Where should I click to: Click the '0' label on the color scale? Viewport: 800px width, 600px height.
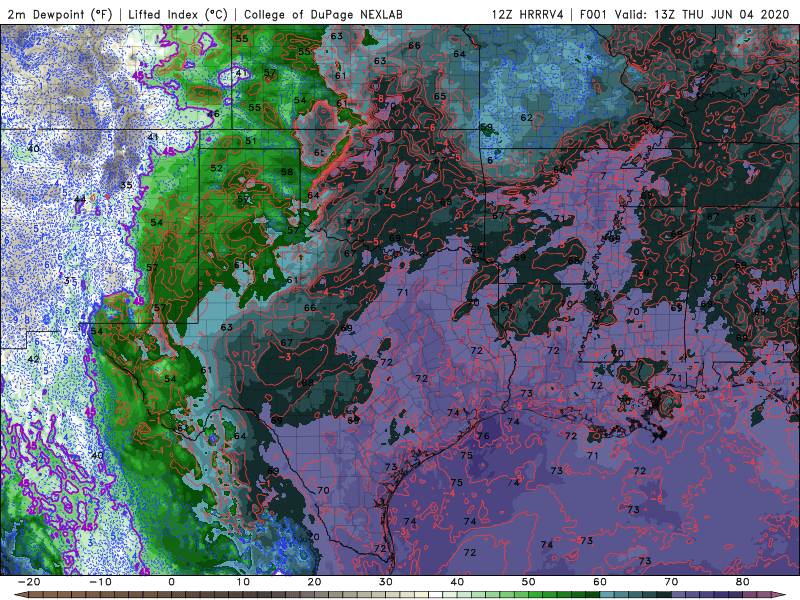tap(171, 582)
